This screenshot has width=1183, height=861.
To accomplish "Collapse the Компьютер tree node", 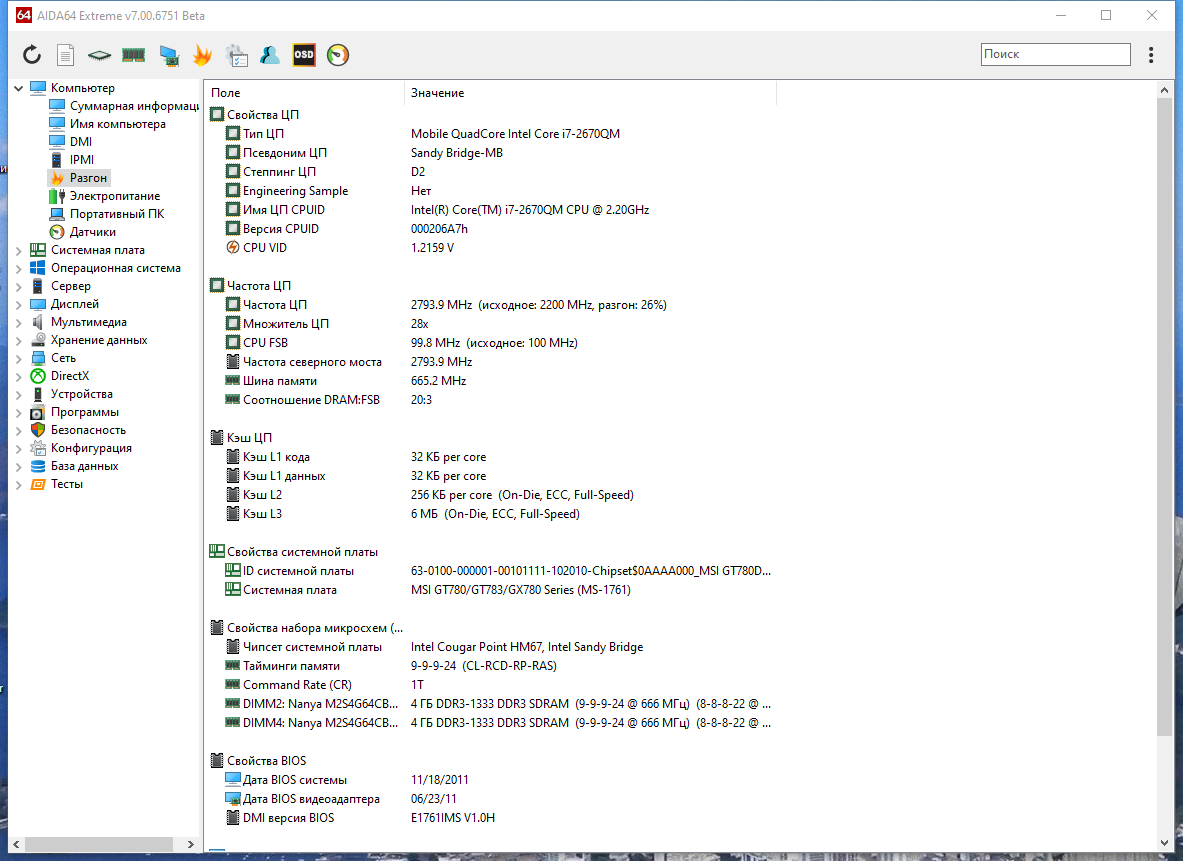I will pyautogui.click(x=18, y=88).
